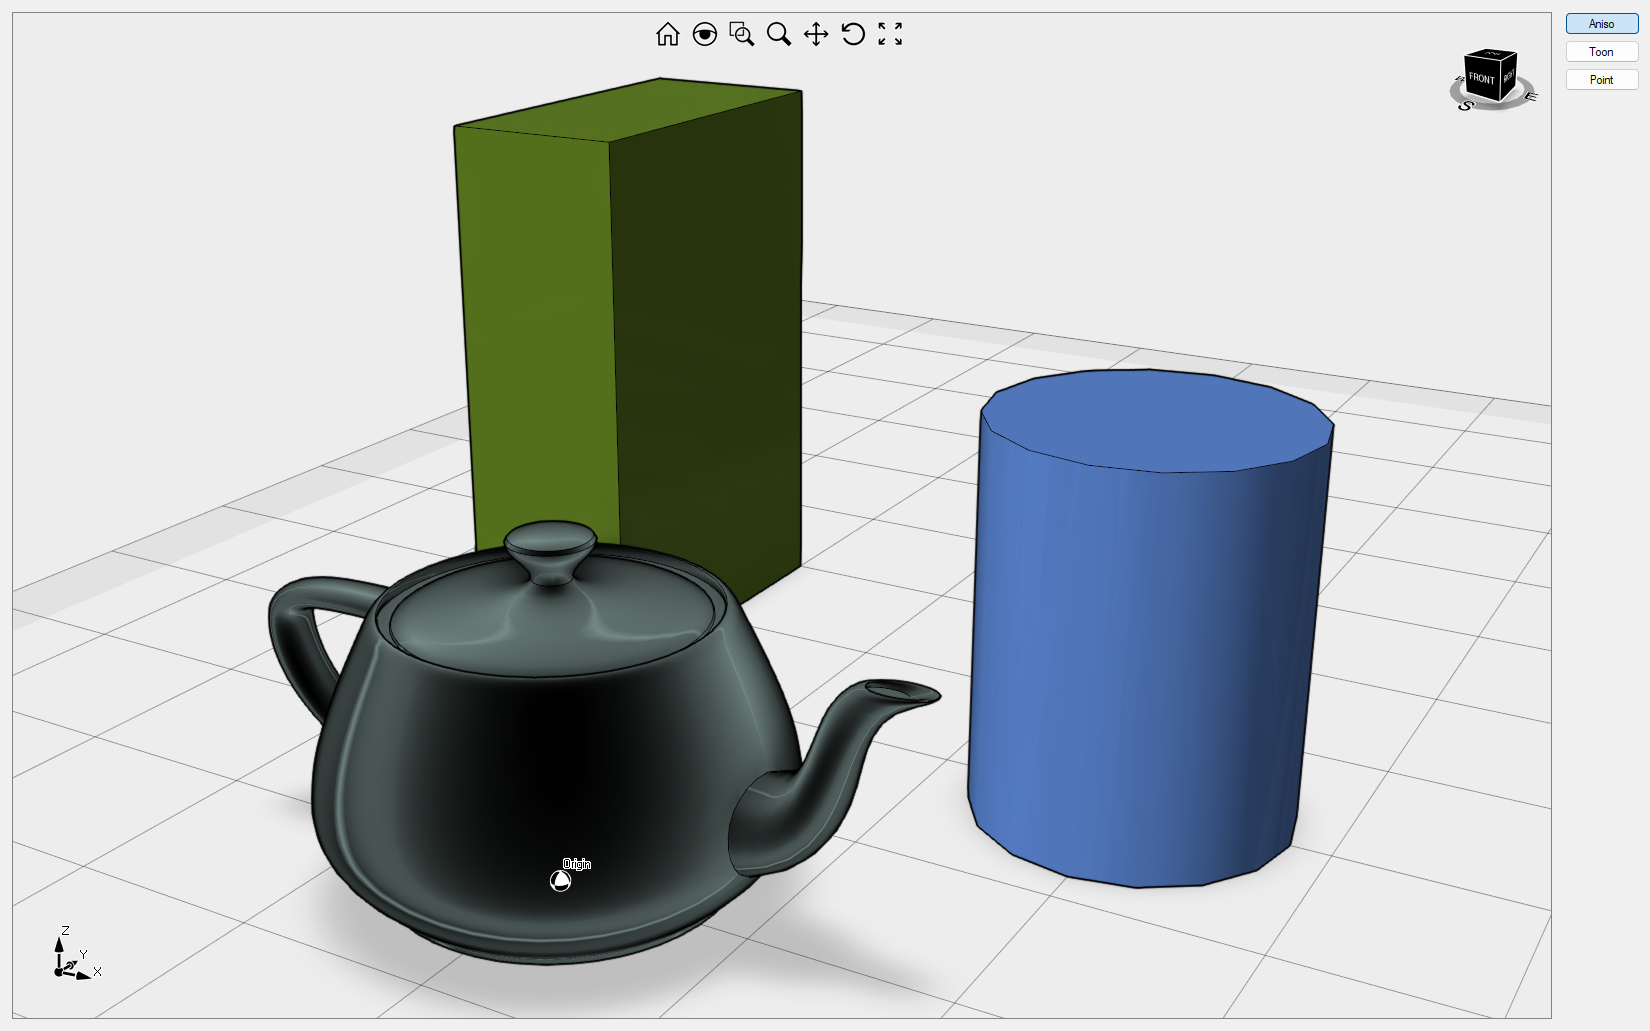Click the Origin marker on the teapot
The width and height of the screenshot is (1650, 1031).
pyautogui.click(x=562, y=879)
